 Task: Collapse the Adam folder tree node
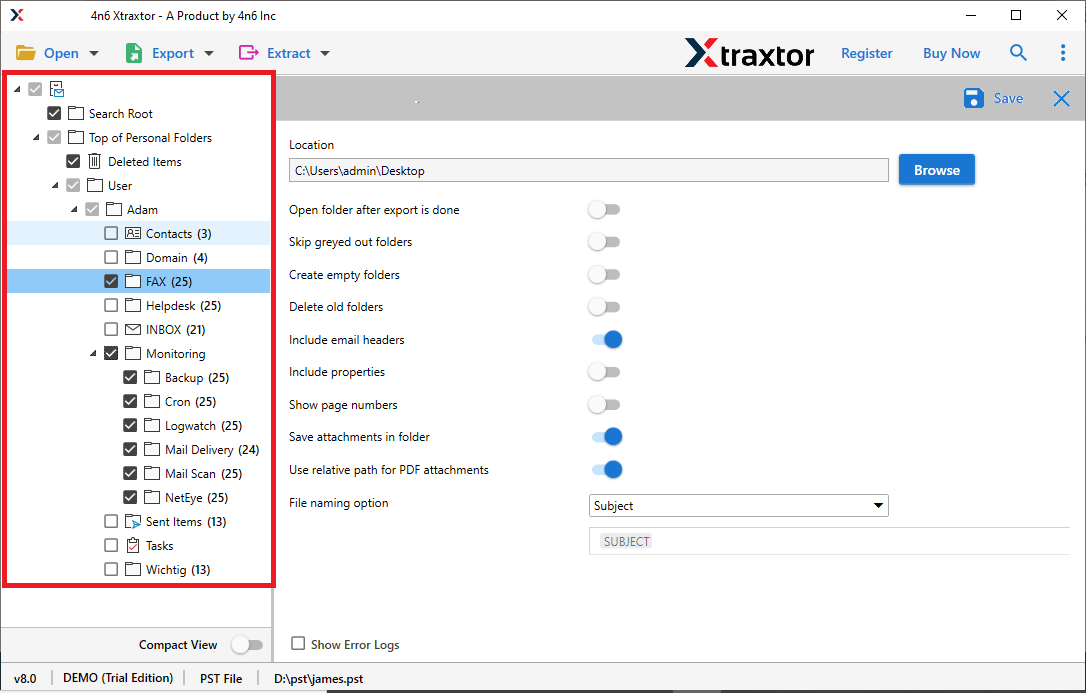(72, 209)
